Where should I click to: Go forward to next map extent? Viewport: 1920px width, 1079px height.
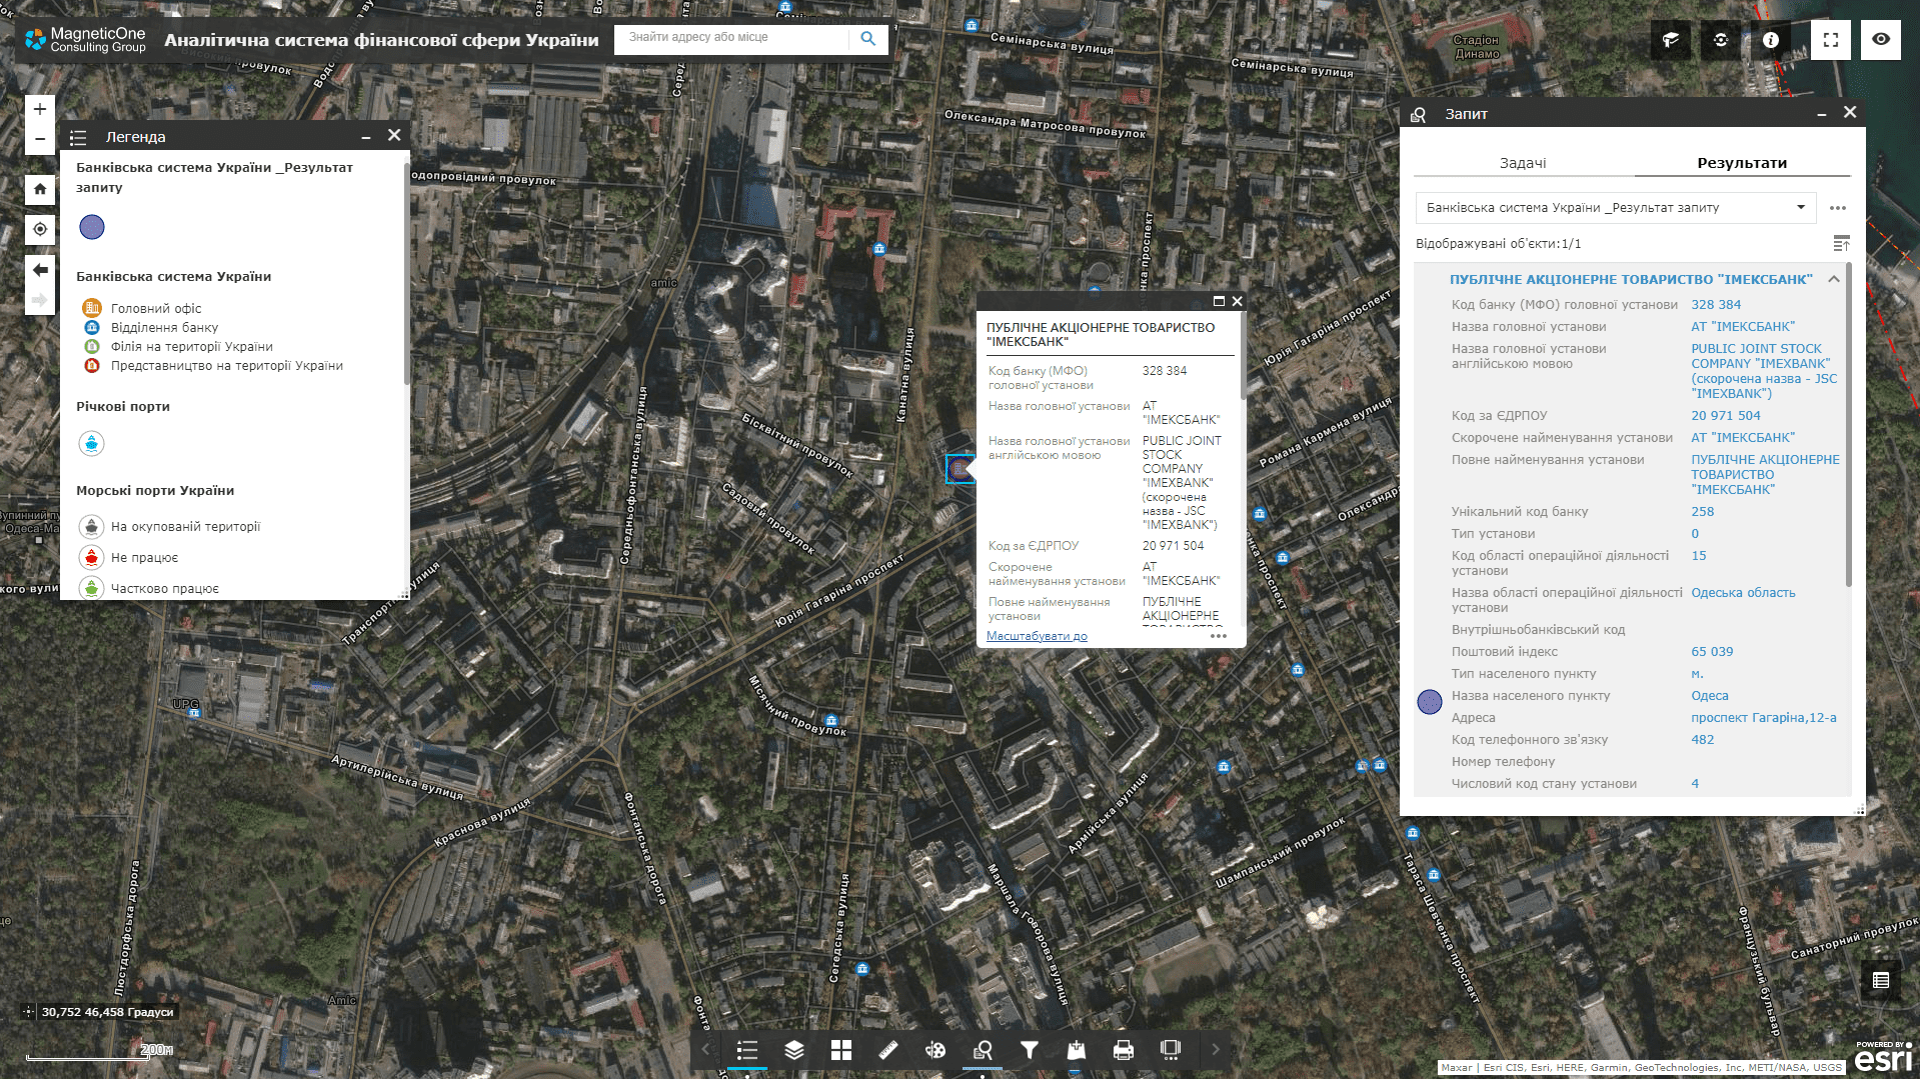pyautogui.click(x=40, y=300)
